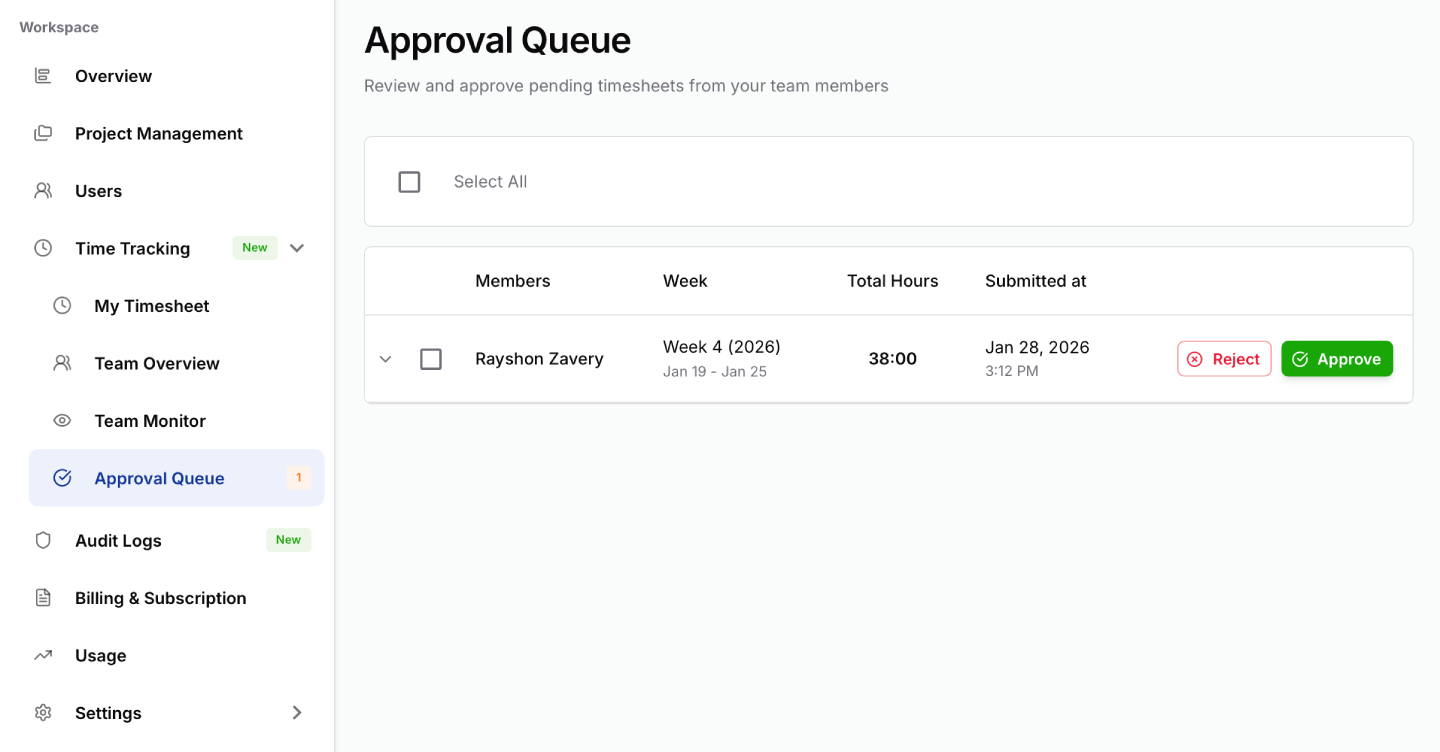Approve Rayshon Zavery's timesheet

1337,358
